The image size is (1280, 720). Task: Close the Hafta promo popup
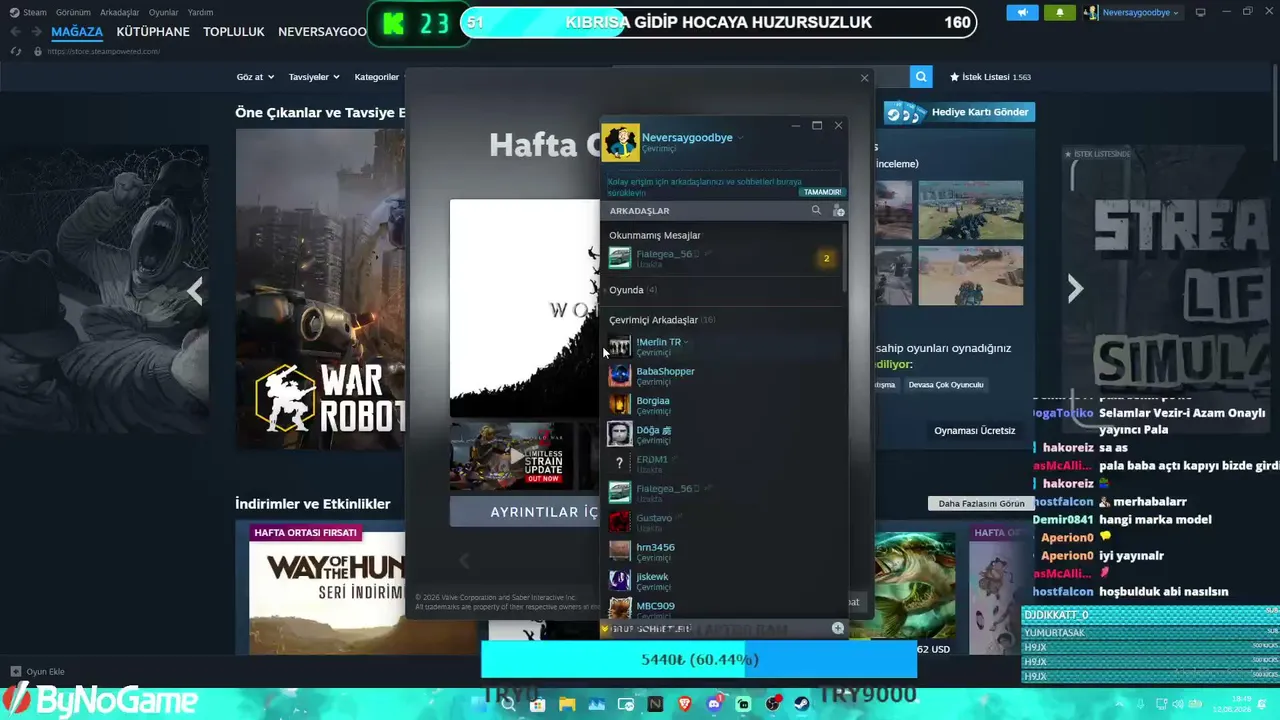865,78
